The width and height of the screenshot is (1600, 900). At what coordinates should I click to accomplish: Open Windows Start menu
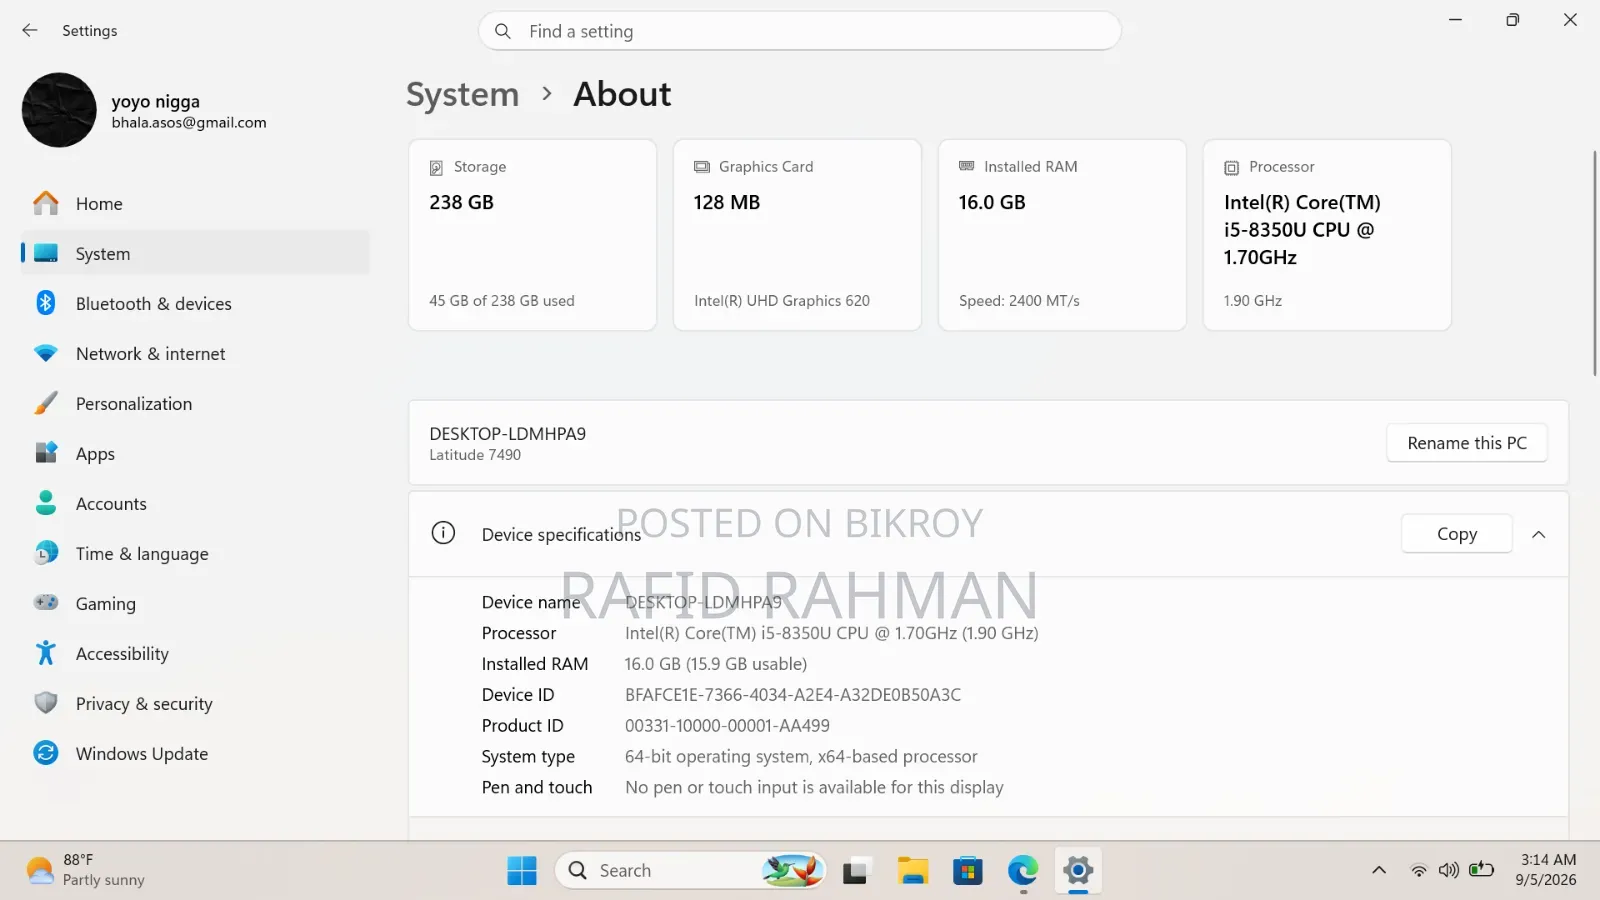(522, 871)
